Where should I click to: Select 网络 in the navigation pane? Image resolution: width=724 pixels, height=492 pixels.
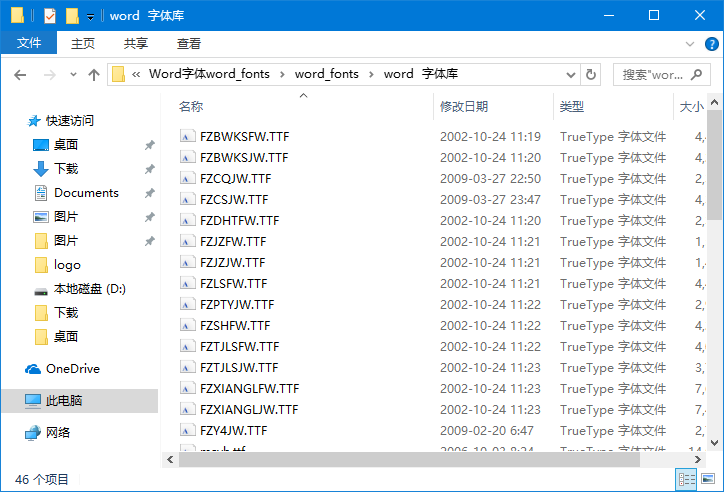tap(47, 432)
